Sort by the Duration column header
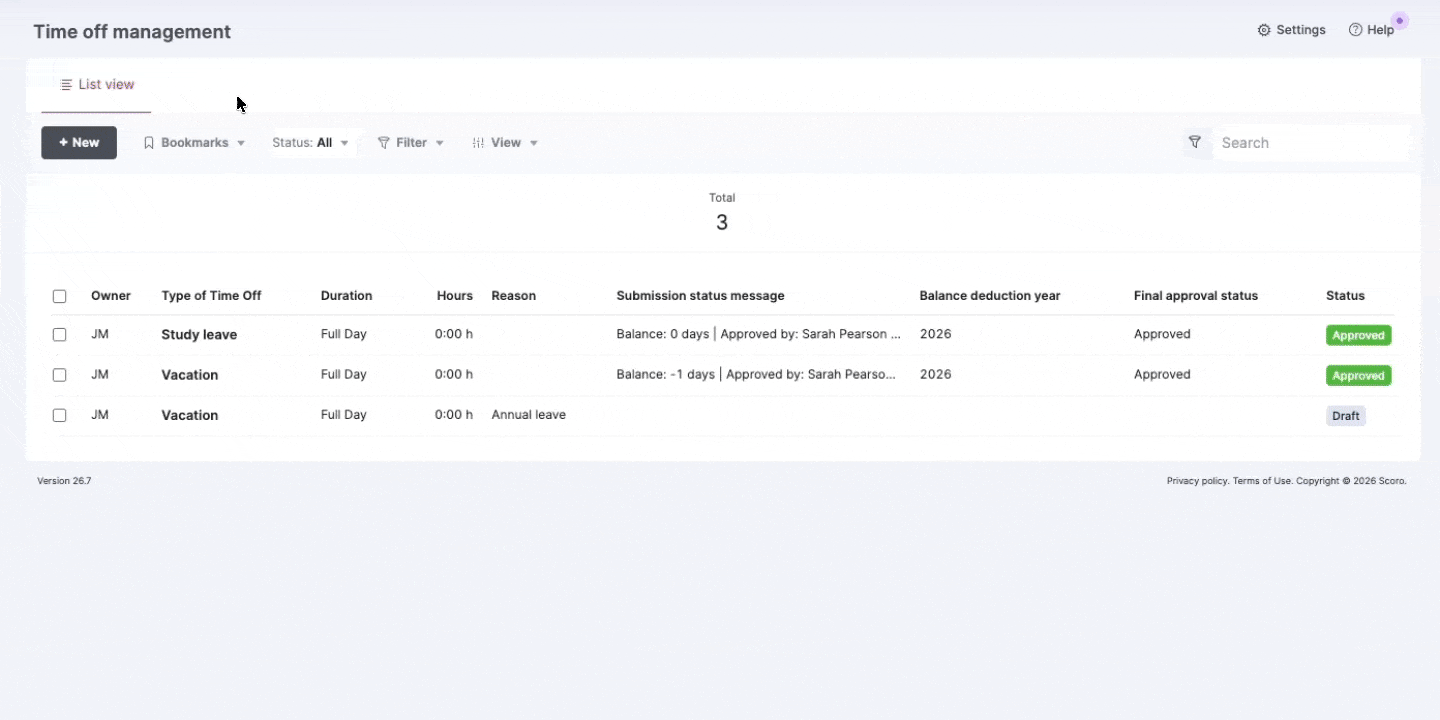The height and width of the screenshot is (720, 1440). pos(346,296)
